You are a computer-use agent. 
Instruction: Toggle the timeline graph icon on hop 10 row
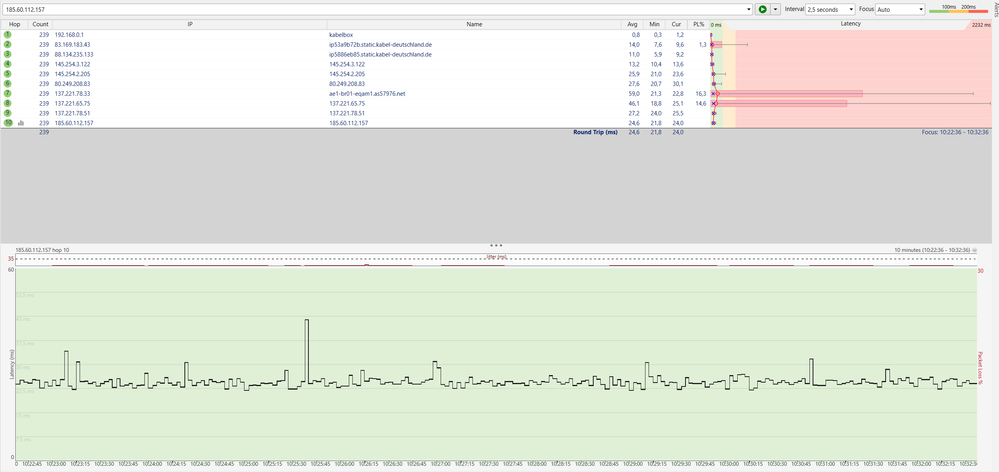click(21, 123)
